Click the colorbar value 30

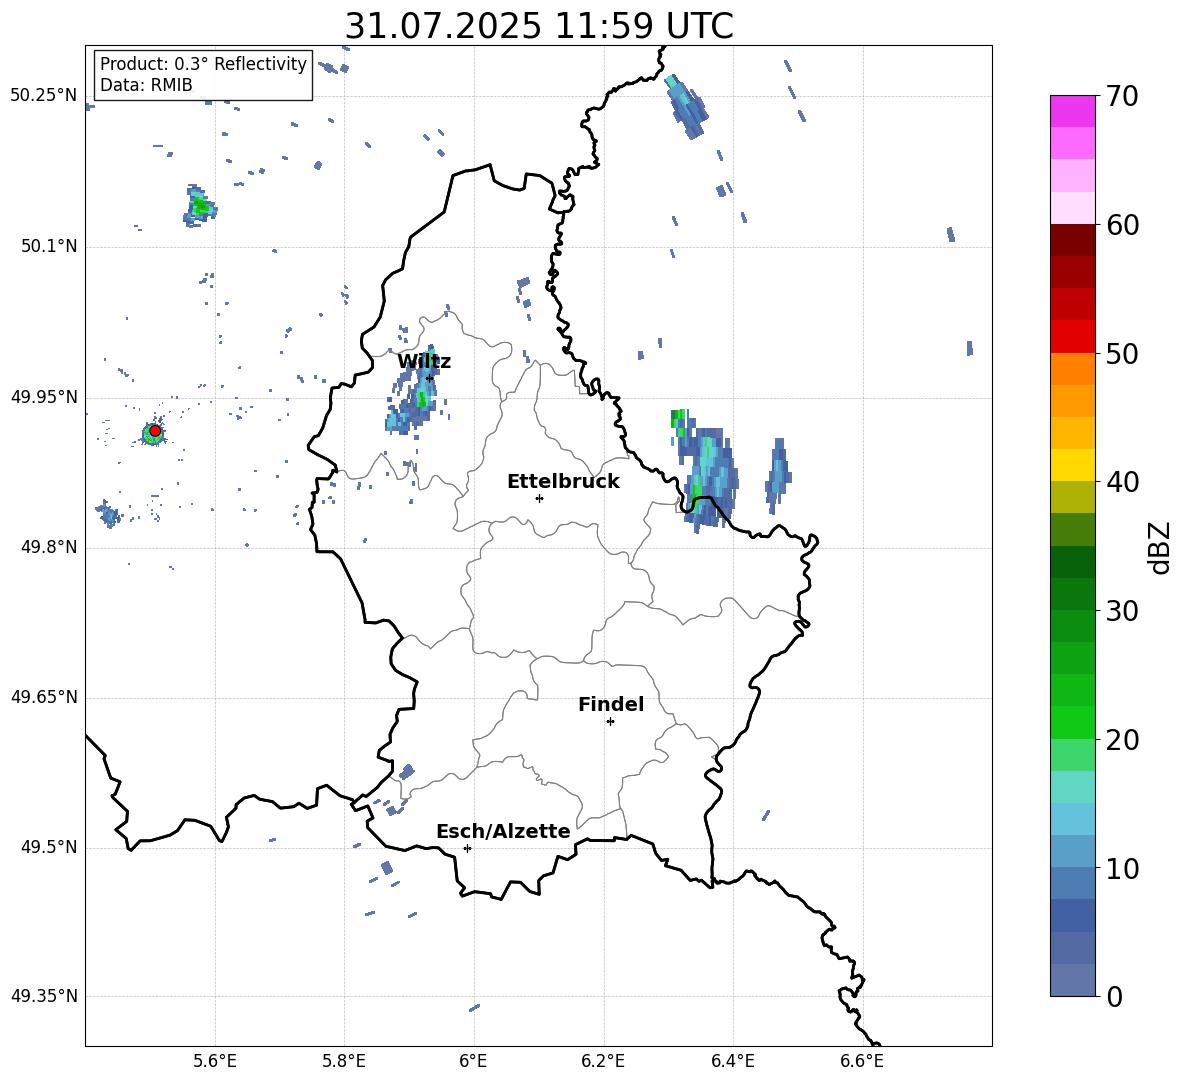[x=1122, y=611]
